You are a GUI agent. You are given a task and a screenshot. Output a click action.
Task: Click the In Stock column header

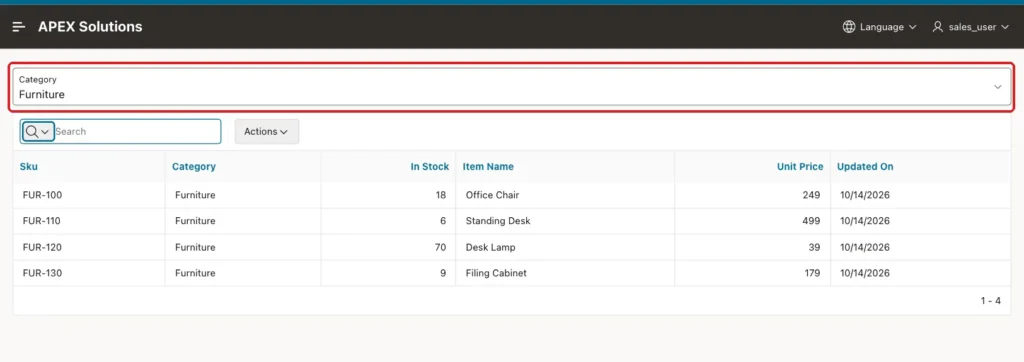pos(430,167)
